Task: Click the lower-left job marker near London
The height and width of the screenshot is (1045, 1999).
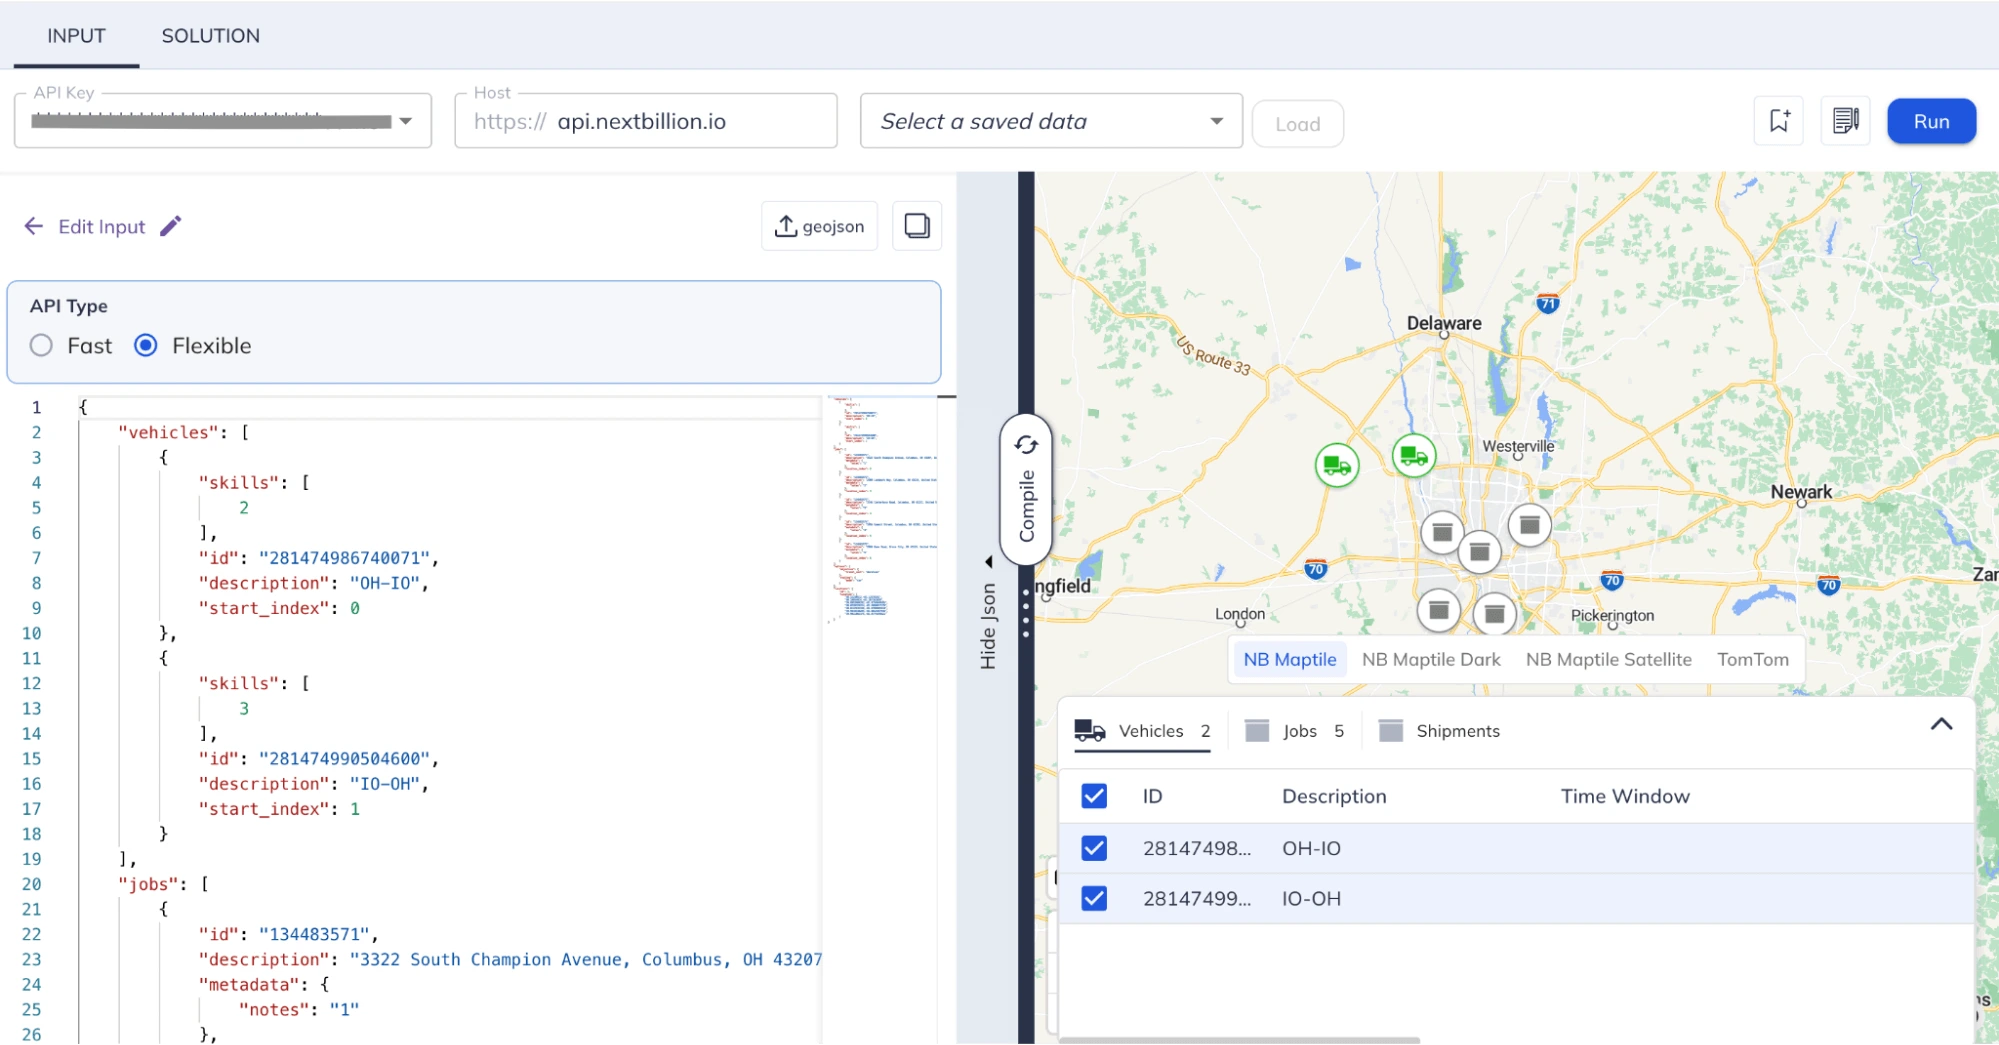Action: pos(1438,609)
